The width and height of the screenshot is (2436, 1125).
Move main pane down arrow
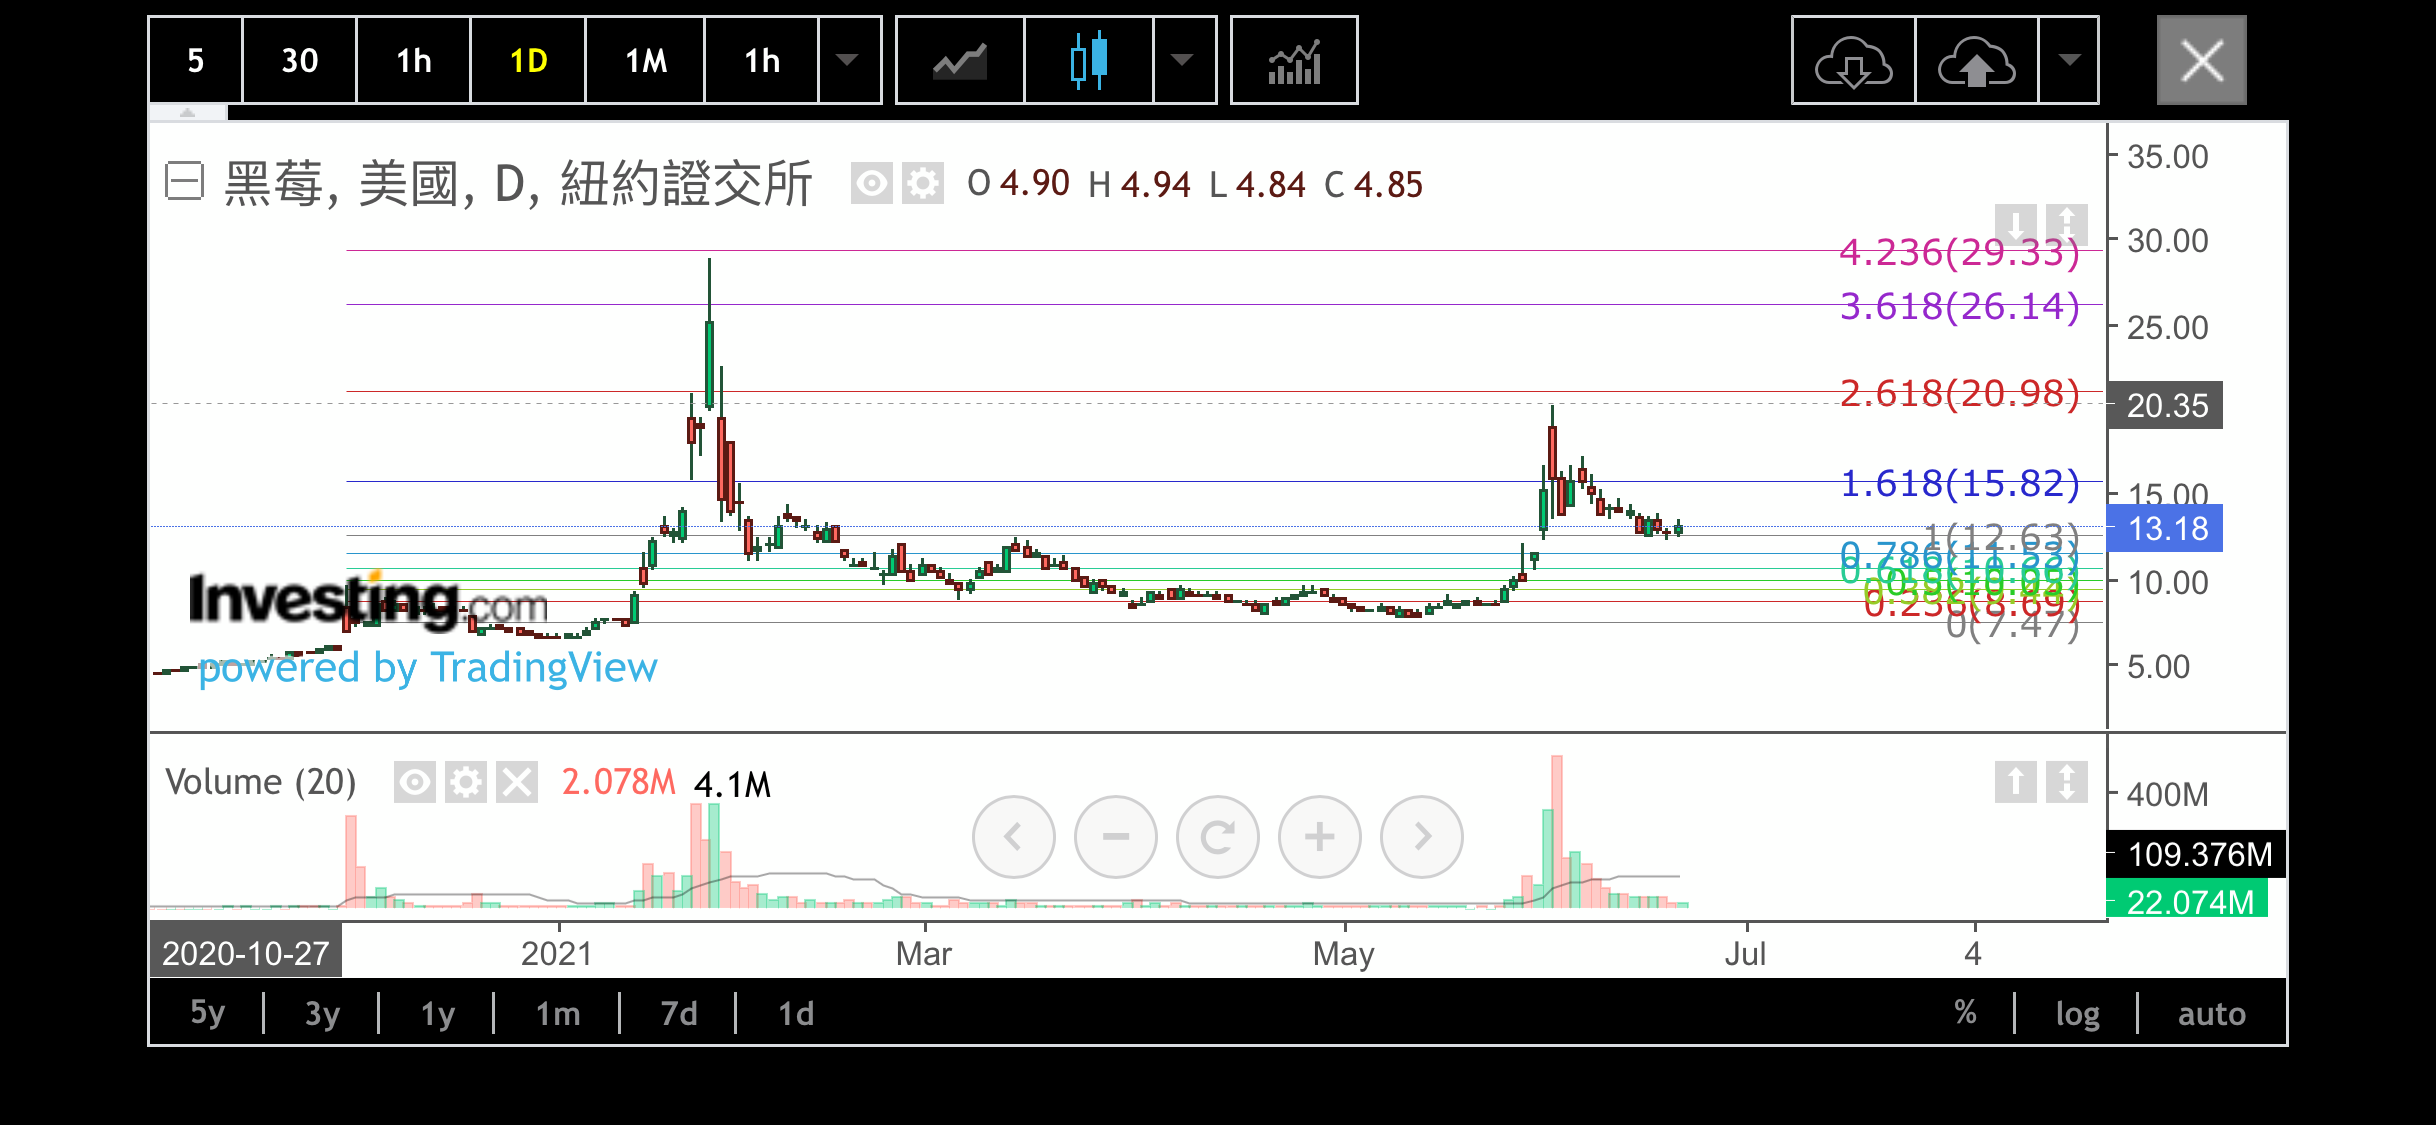(x=2016, y=223)
